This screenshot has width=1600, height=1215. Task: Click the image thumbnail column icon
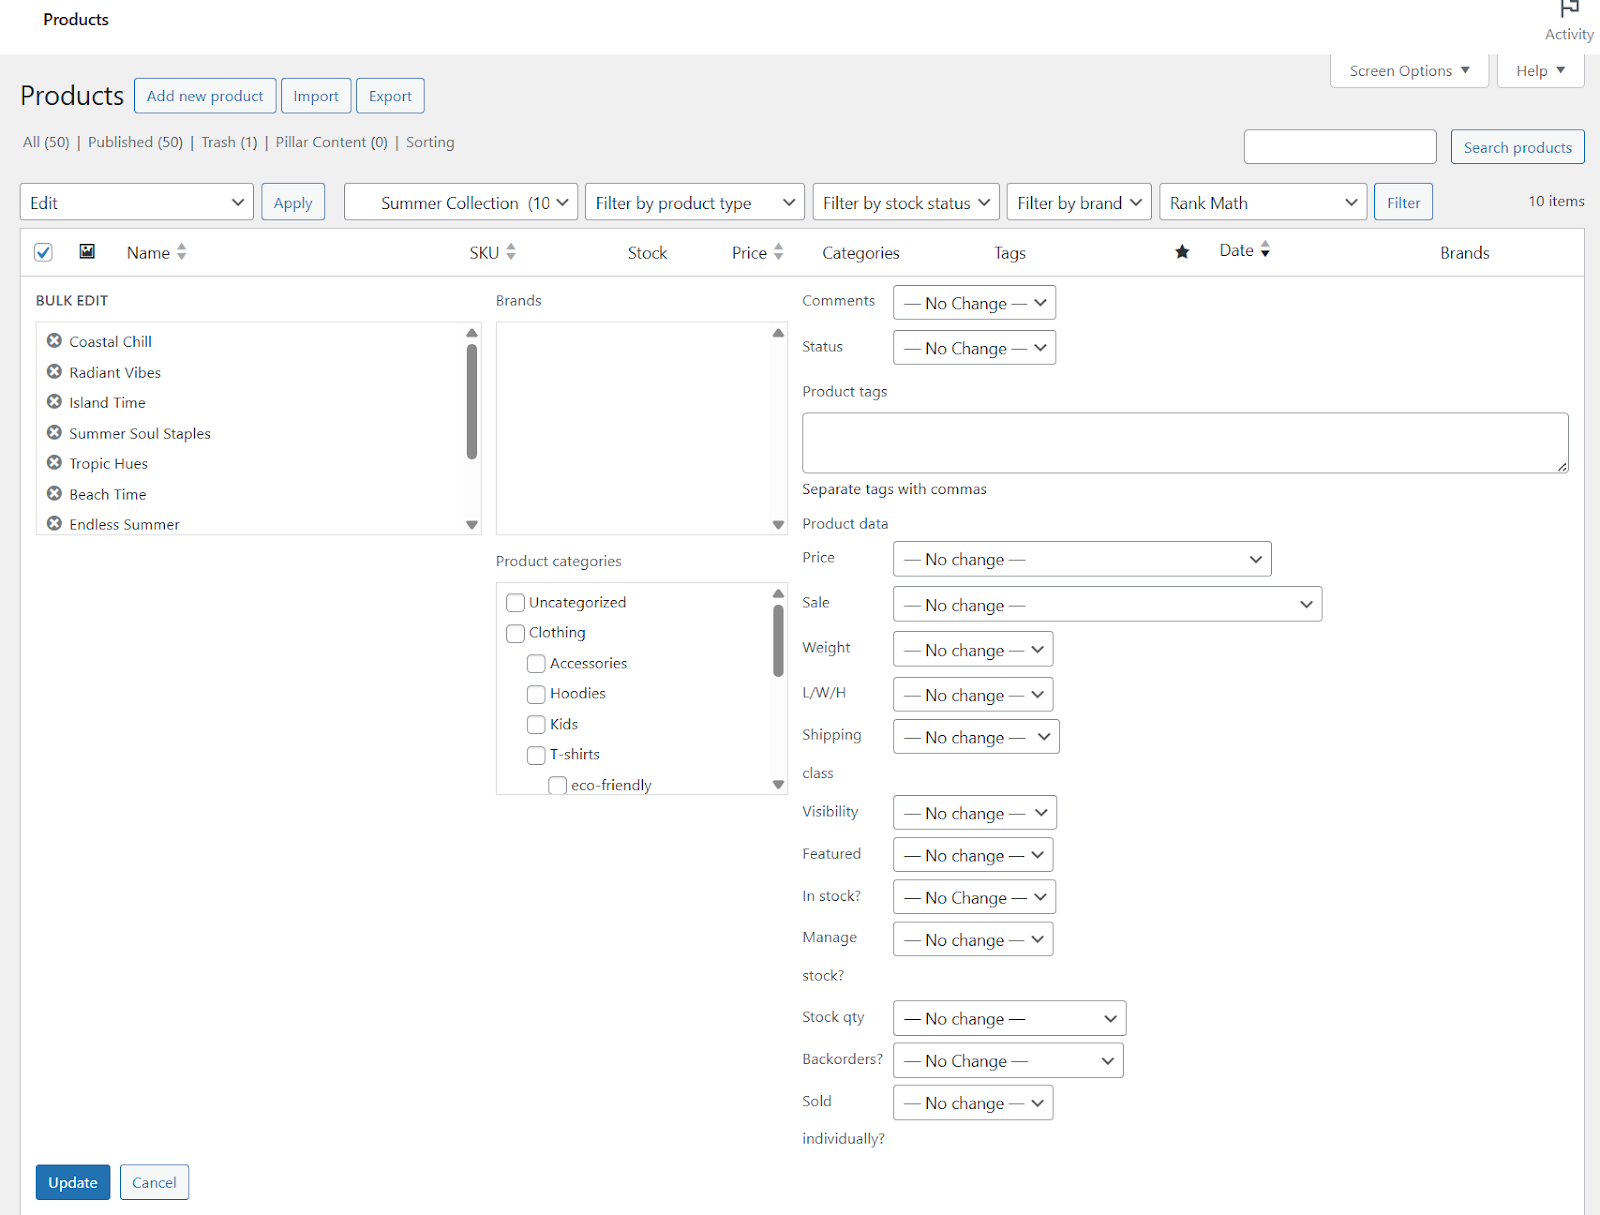click(x=87, y=252)
